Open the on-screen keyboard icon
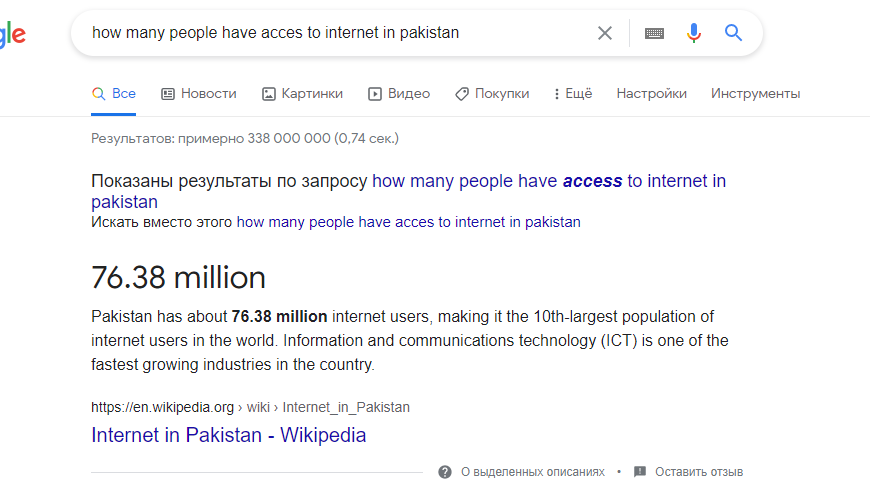 click(x=654, y=33)
